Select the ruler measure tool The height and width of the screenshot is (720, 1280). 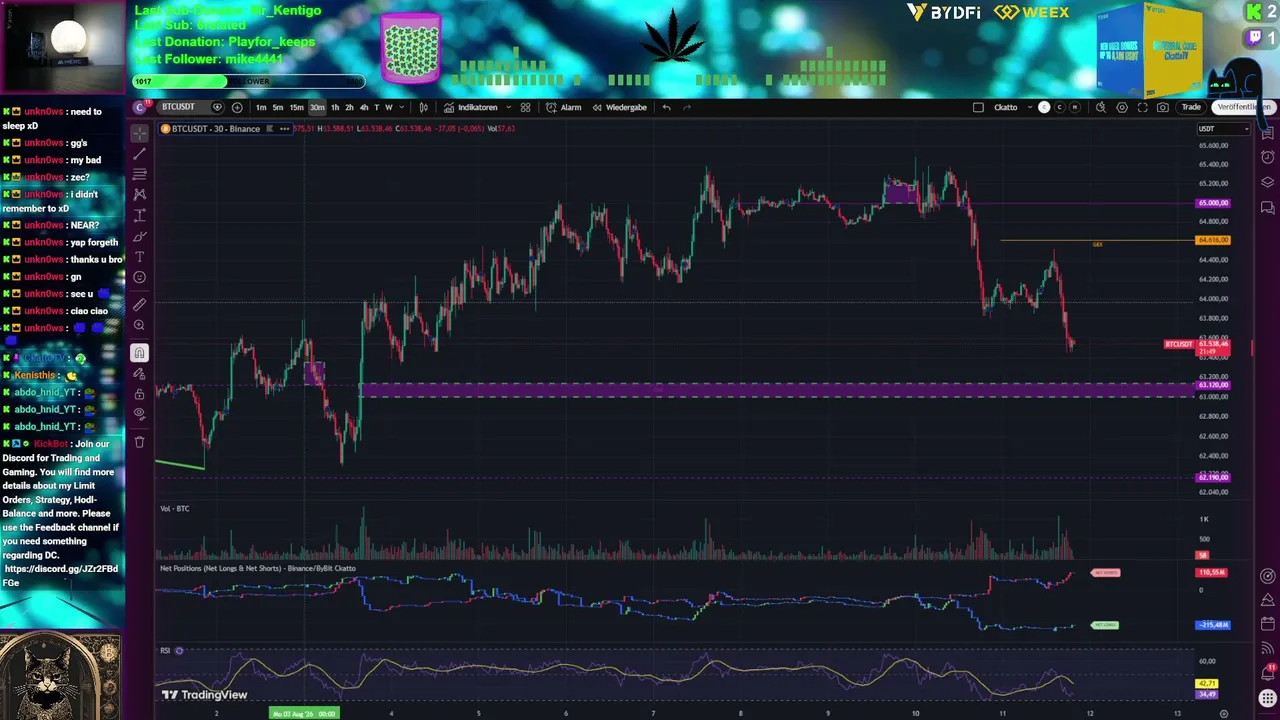(x=139, y=304)
